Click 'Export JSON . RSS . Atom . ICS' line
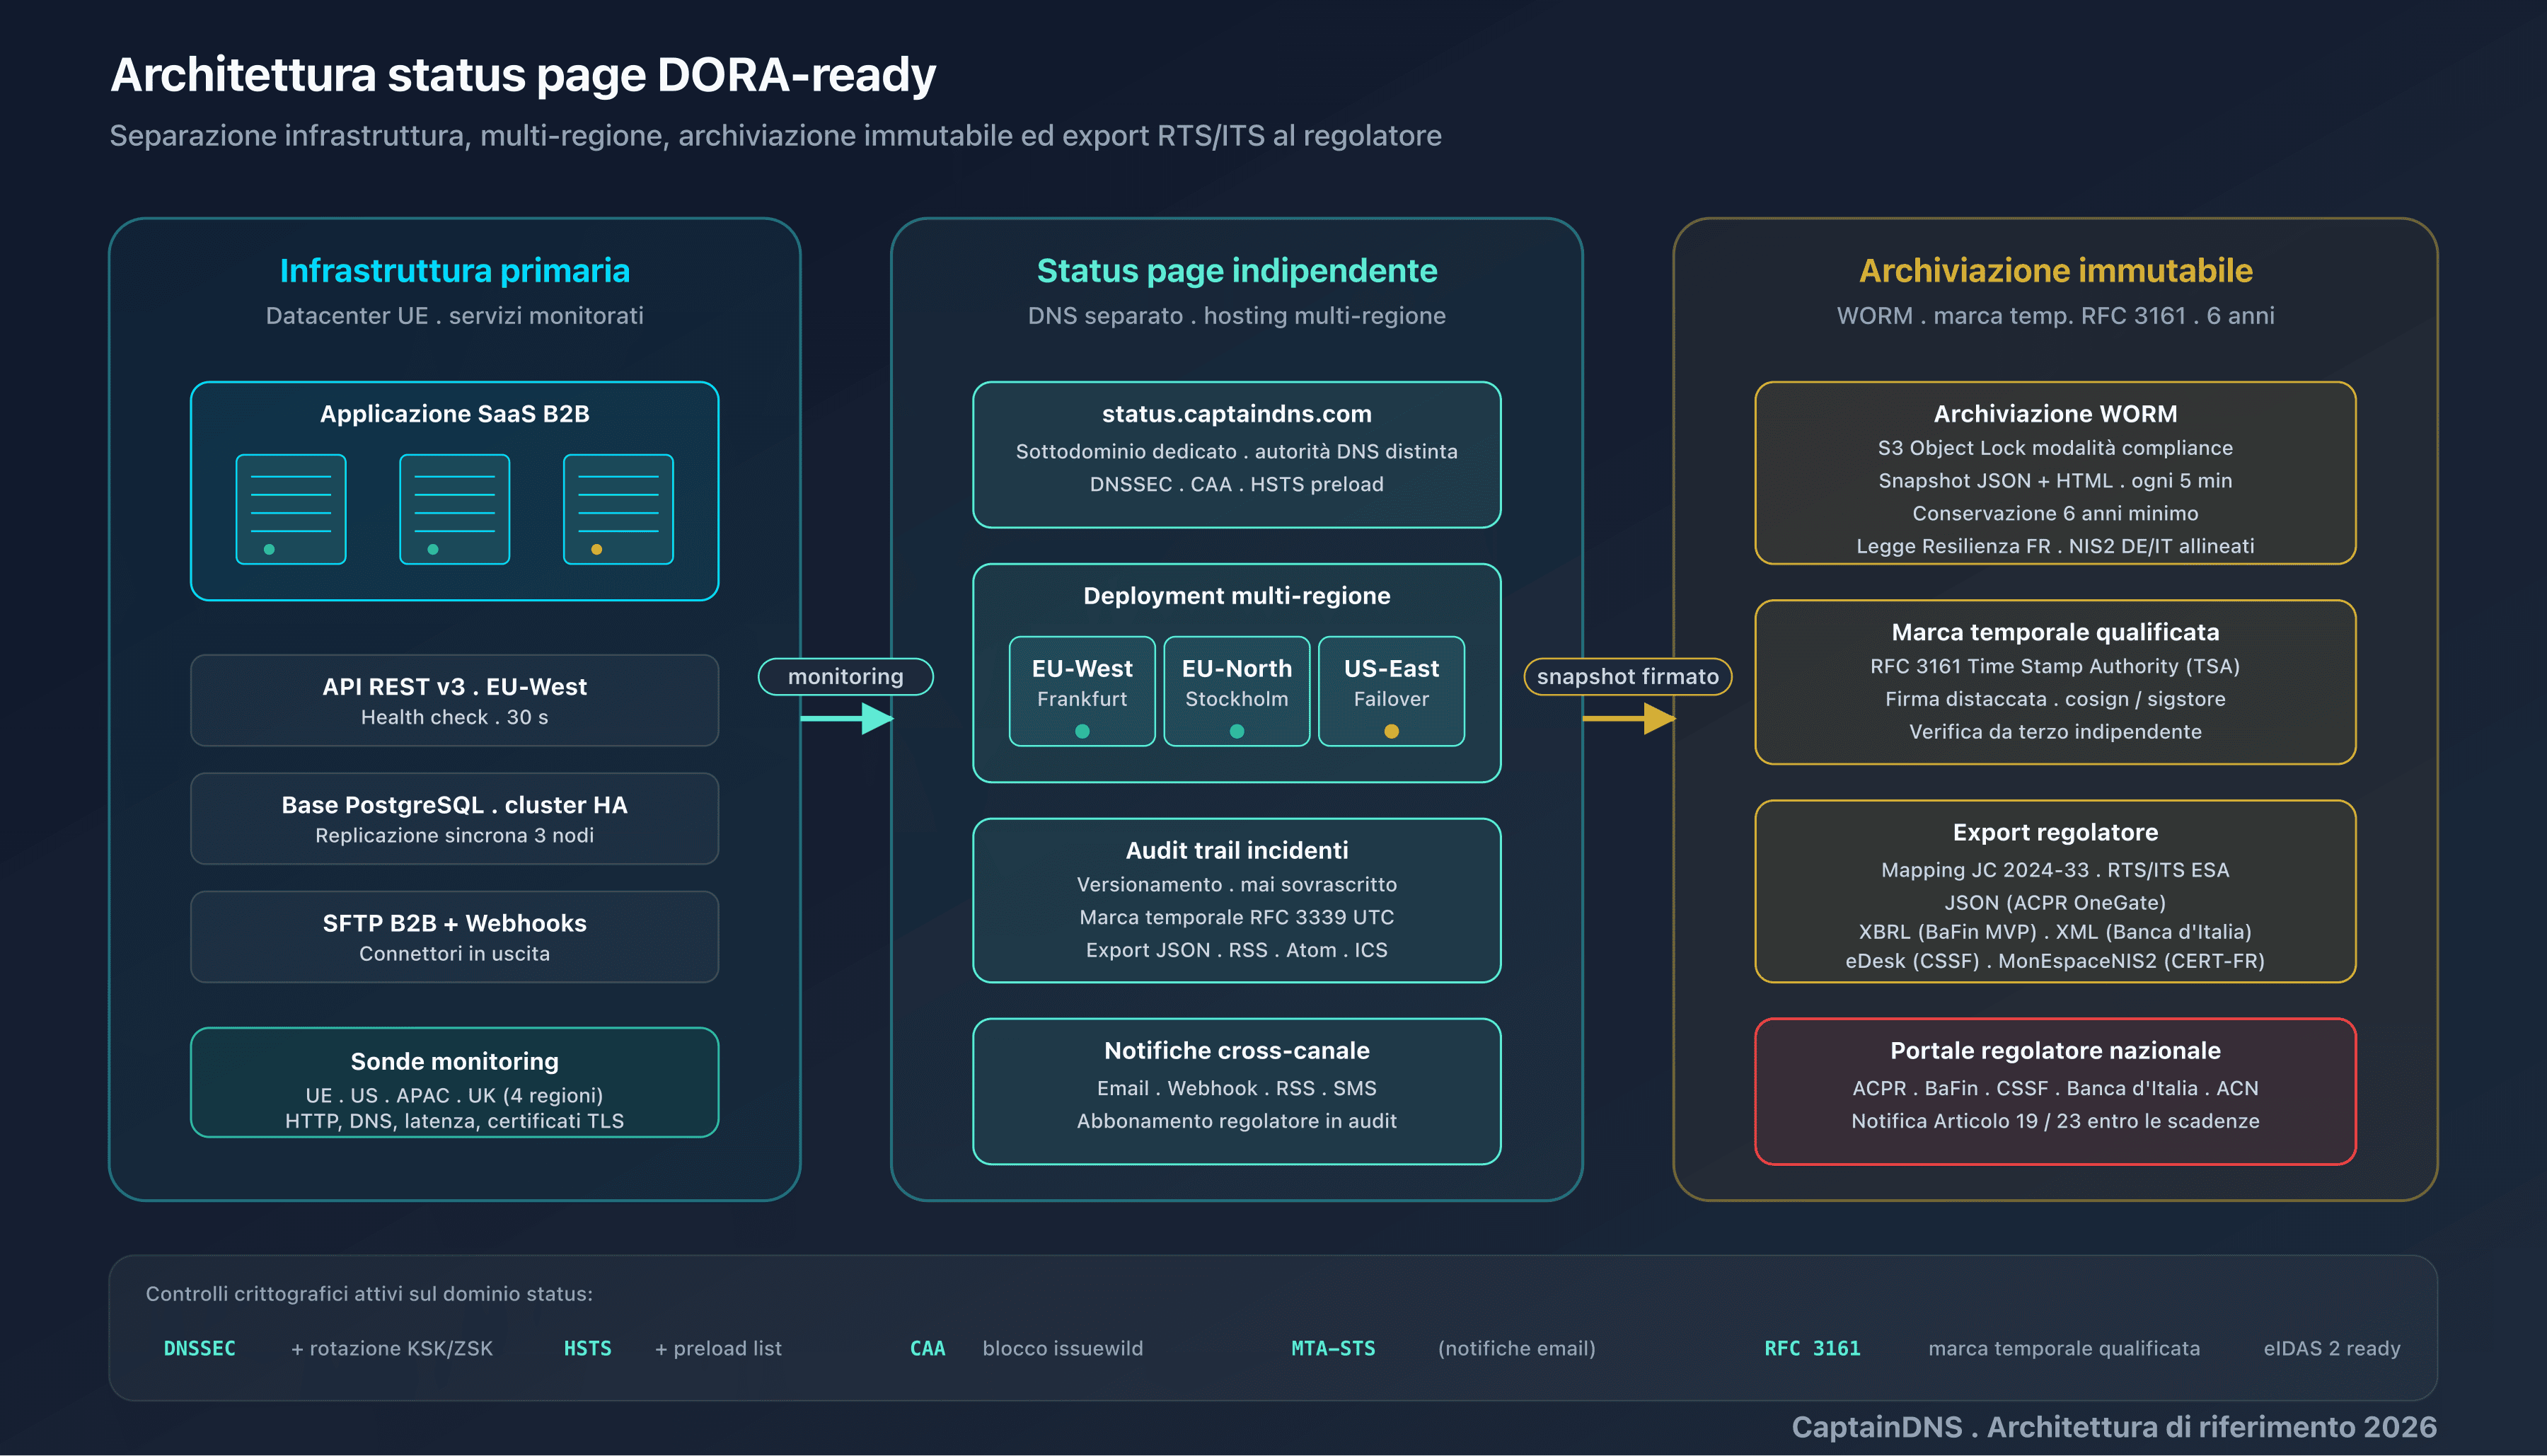2547x1456 pixels. coord(1237,950)
